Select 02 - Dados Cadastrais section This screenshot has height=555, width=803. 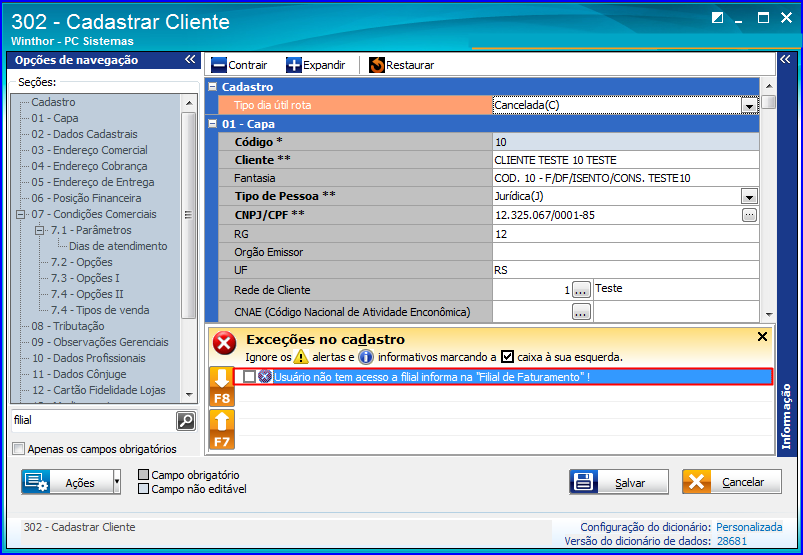pyautogui.click(x=84, y=134)
